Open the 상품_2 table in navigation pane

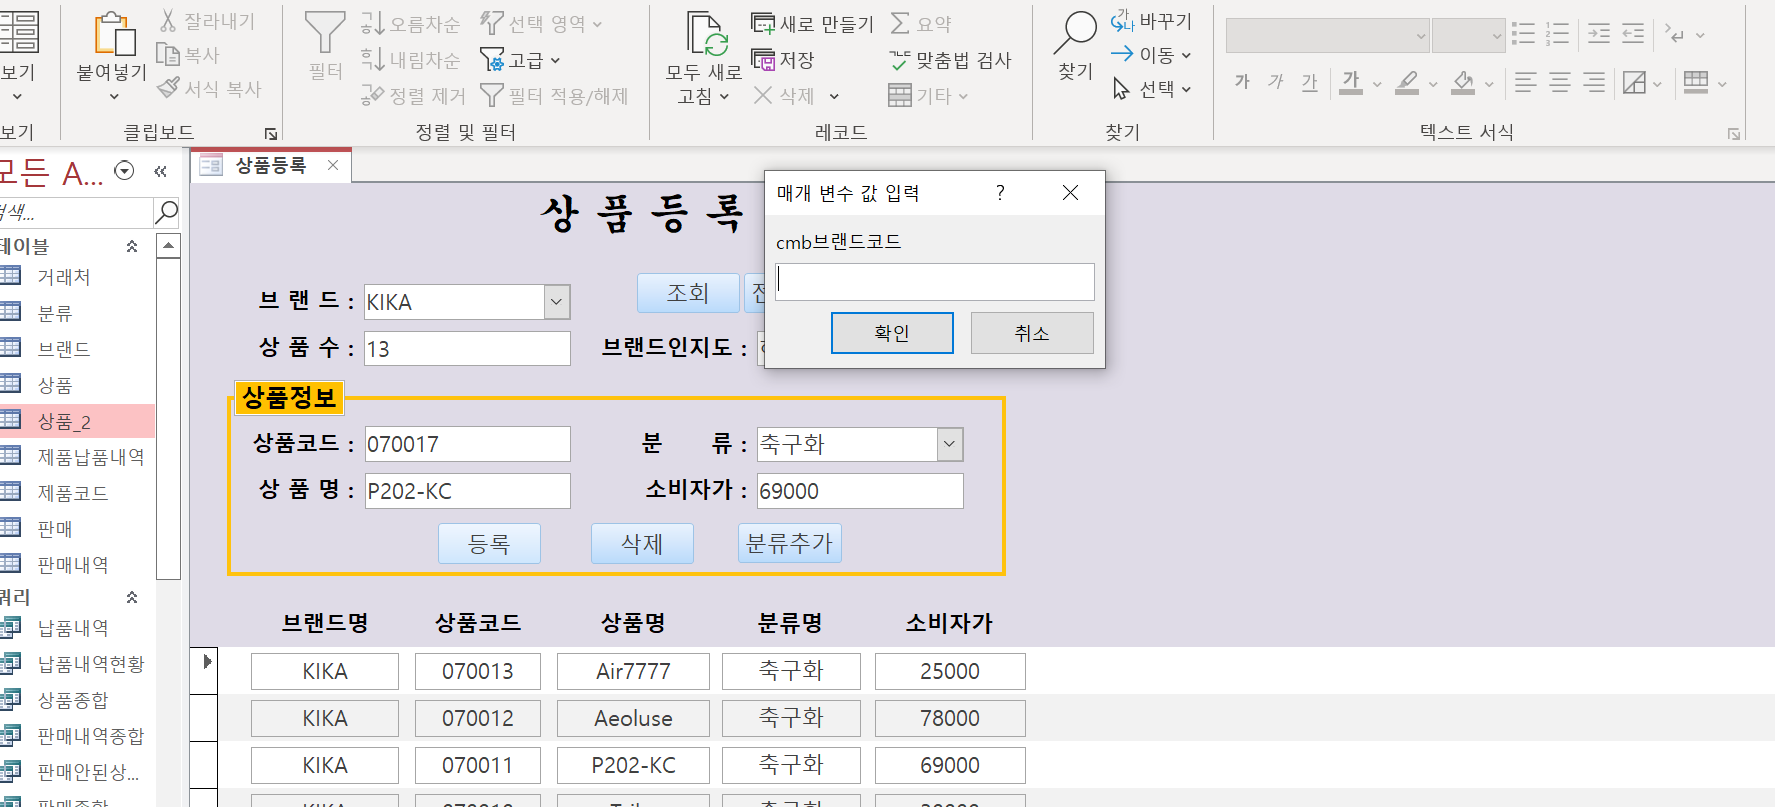point(64,422)
